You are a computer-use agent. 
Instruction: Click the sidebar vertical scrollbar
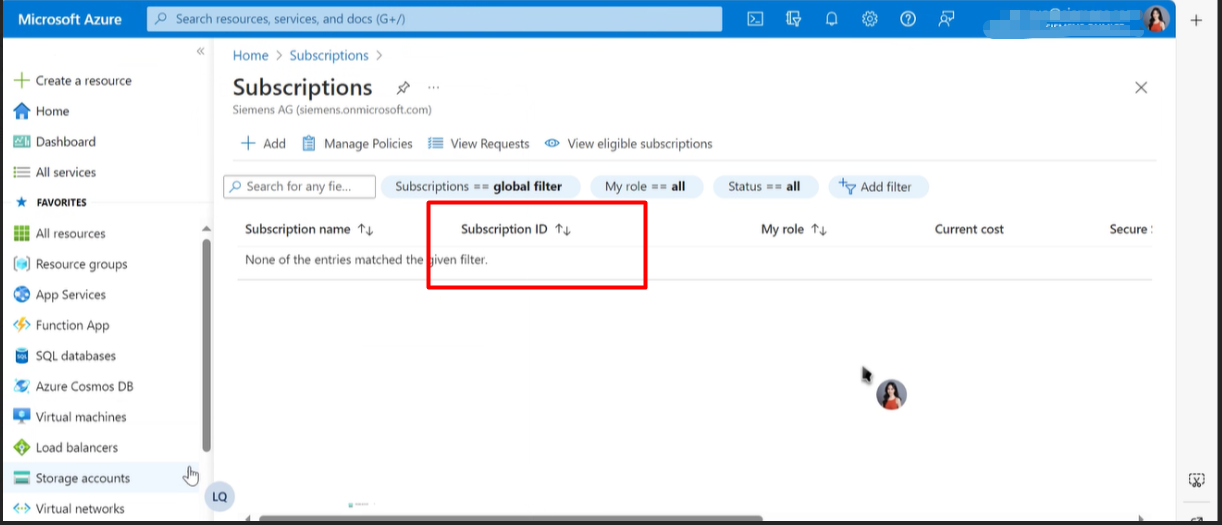[x=207, y=345]
